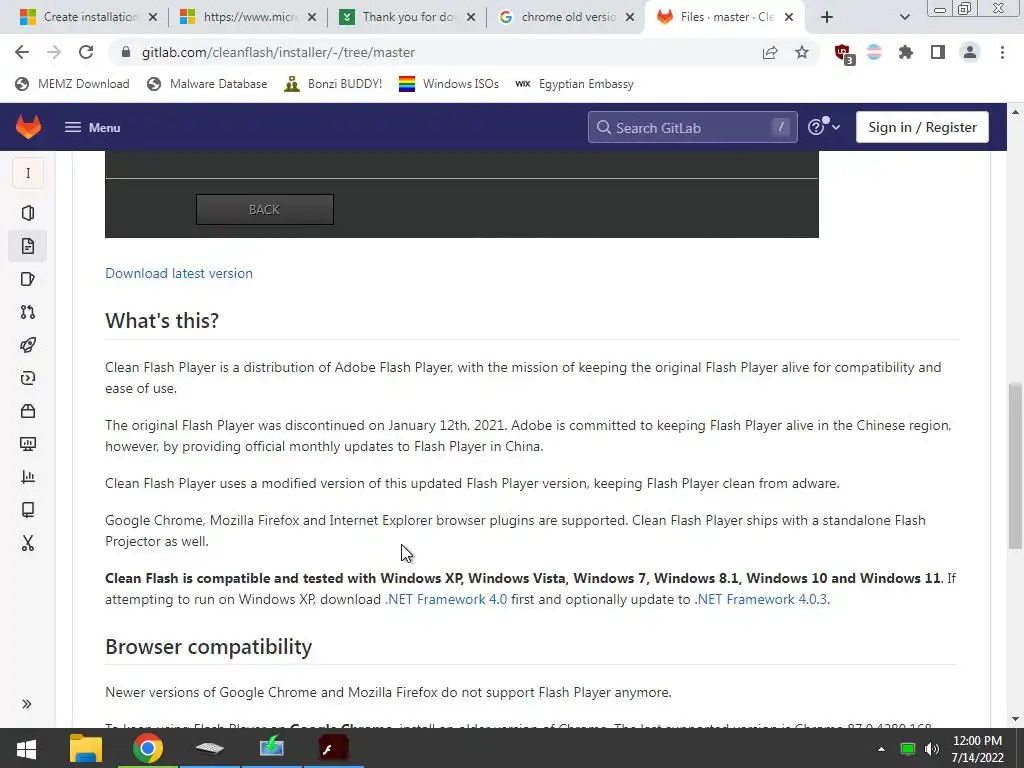This screenshot has height=768, width=1024.
Task: Open Wiki sidebar icon
Action: [27, 510]
